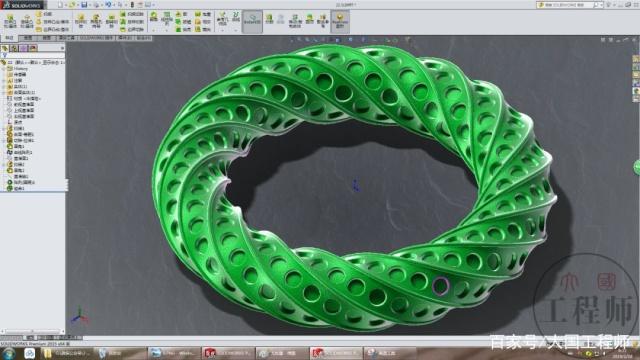Switch to the SOLIDWORKS Add-ins ribbon tab

coord(96,38)
